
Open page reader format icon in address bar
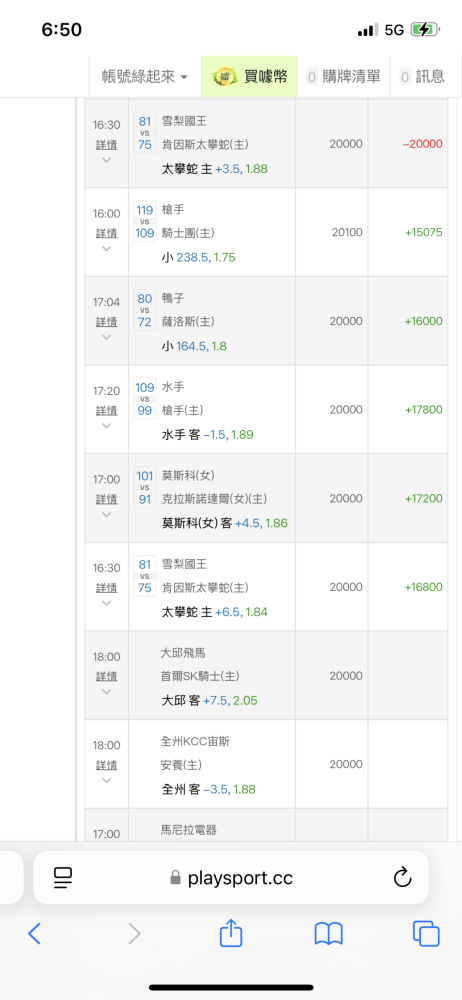click(x=63, y=878)
